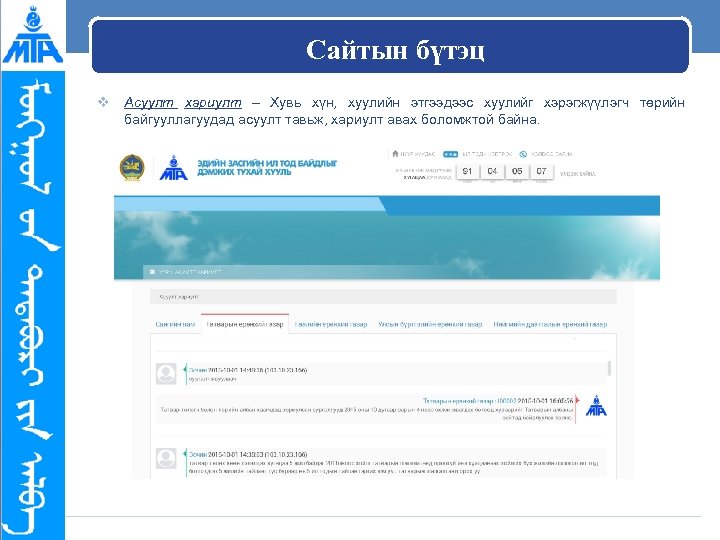Click the home icon in the top navigation
The image size is (720, 540).
pyautogui.click(x=395, y=153)
